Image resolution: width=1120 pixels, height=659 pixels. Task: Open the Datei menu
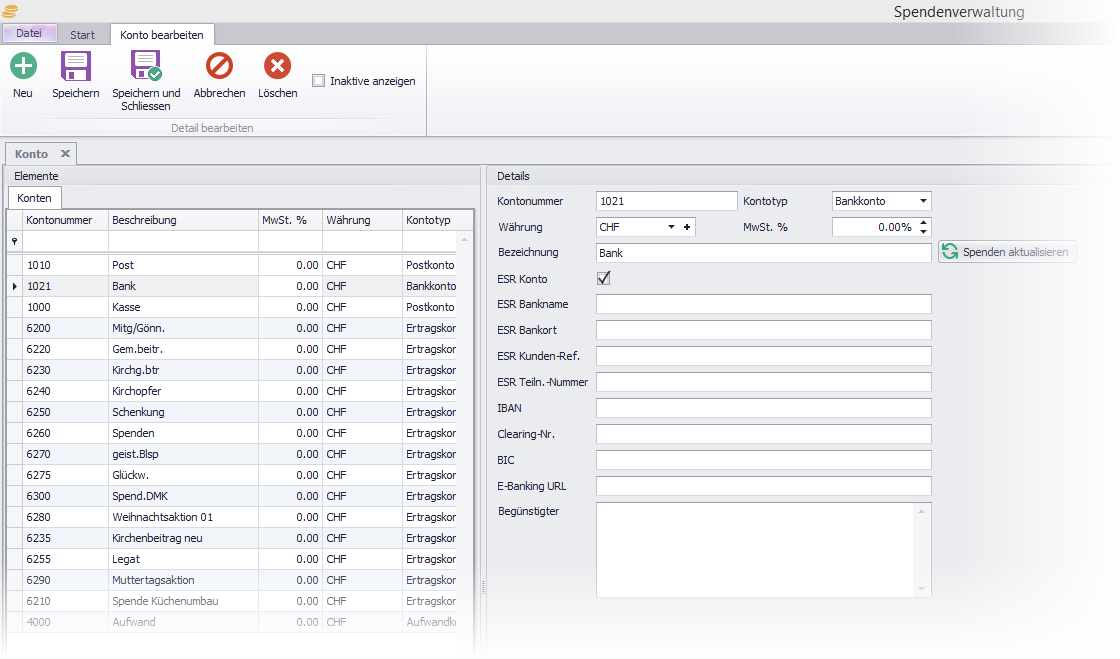(29, 34)
